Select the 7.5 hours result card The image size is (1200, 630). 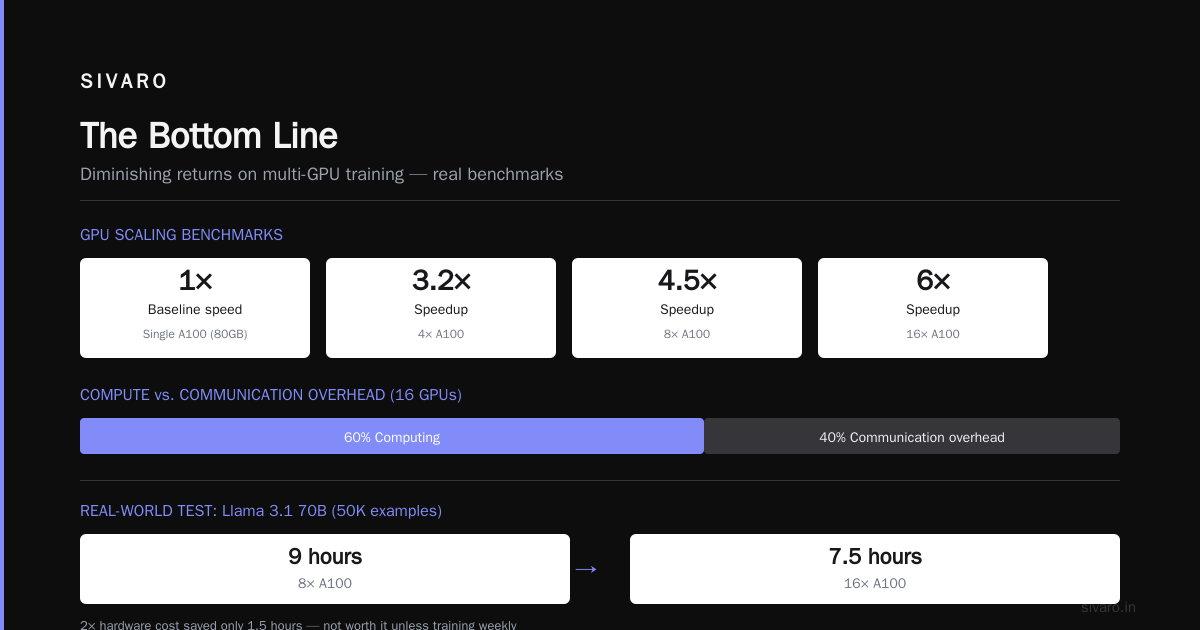click(875, 569)
